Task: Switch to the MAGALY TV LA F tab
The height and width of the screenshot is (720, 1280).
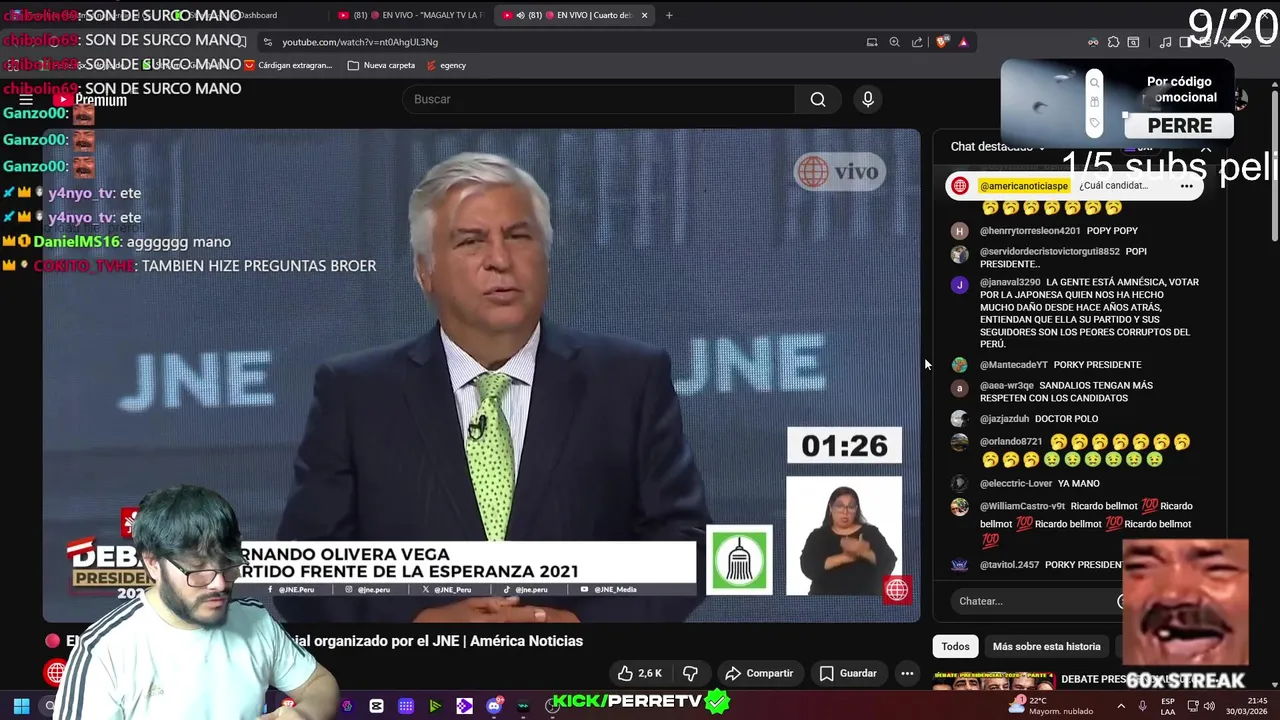Action: click(x=410, y=15)
